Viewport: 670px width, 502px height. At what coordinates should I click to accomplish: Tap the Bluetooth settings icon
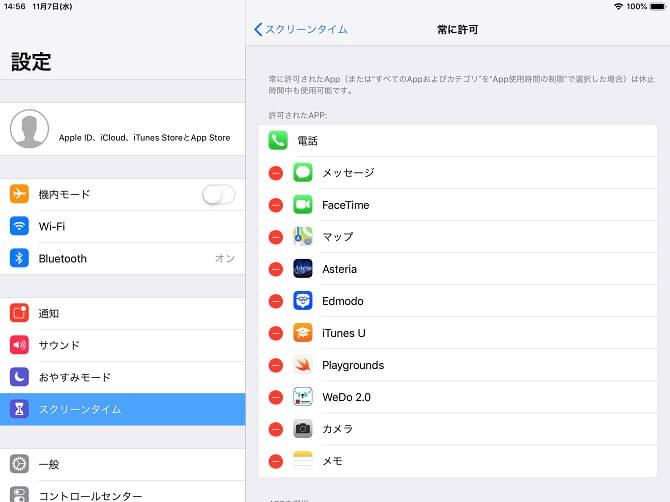tap(19, 258)
